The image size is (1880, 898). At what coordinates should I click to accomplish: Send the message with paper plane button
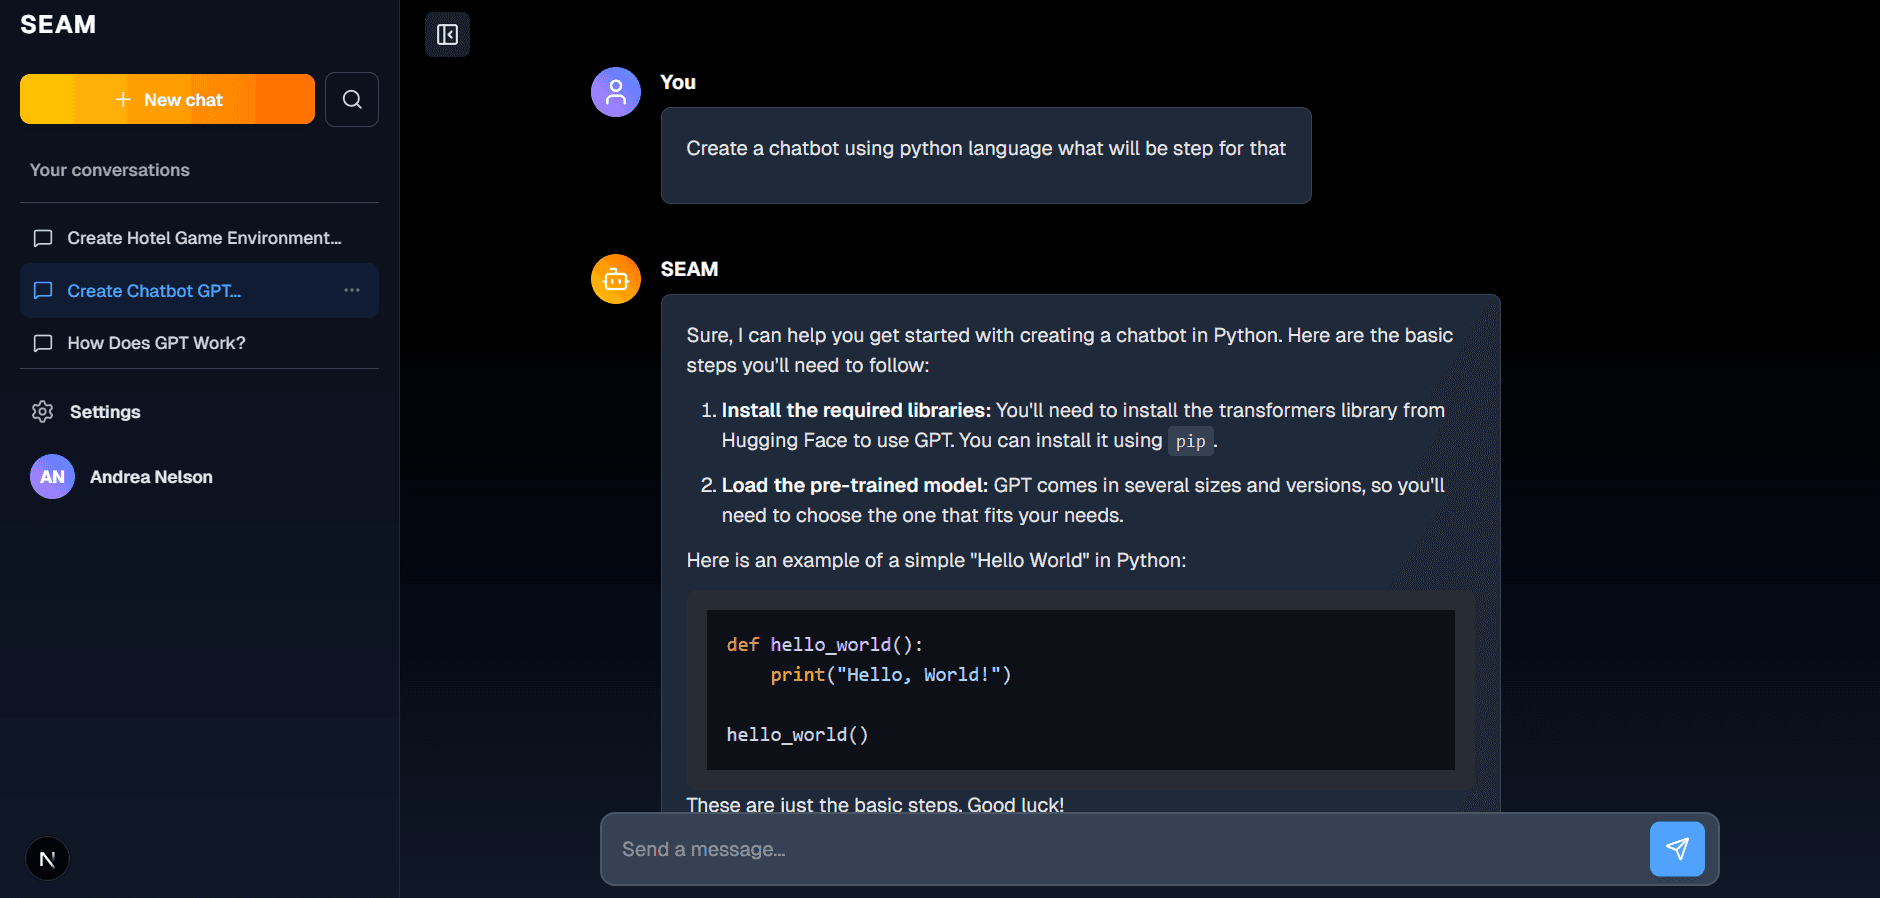[1677, 849]
